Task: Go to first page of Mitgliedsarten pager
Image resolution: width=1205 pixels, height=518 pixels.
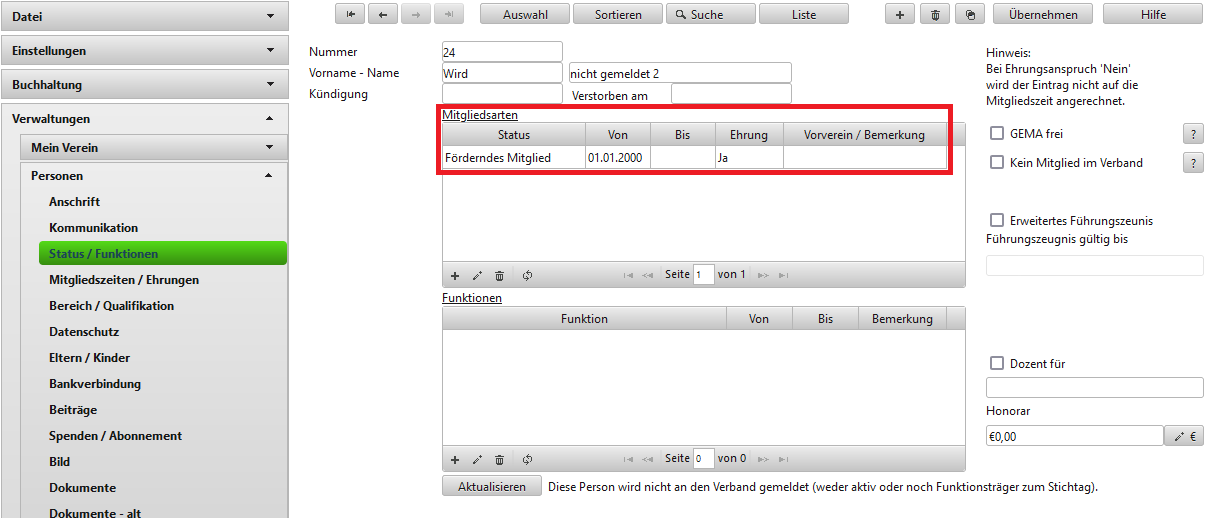Action: [x=629, y=275]
